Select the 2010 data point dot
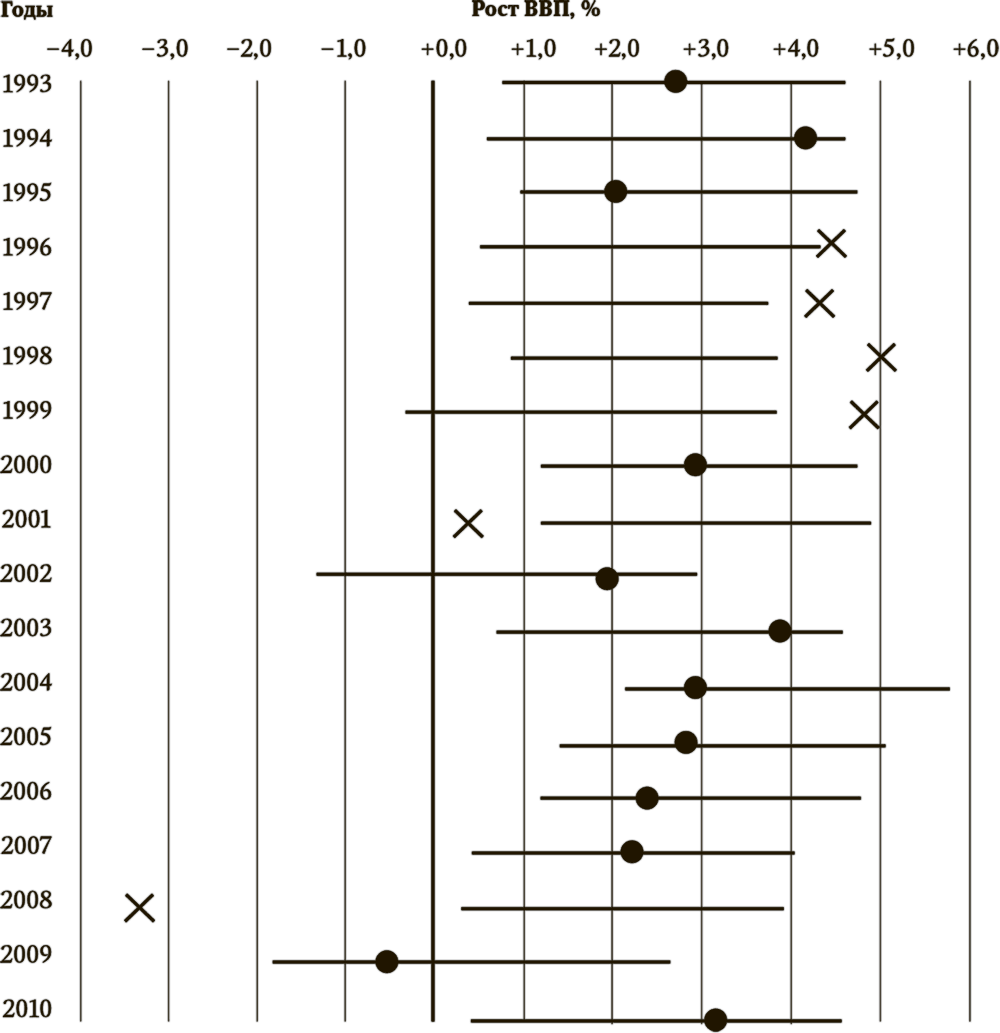The height and width of the screenshot is (1033, 1000). tap(715, 1020)
